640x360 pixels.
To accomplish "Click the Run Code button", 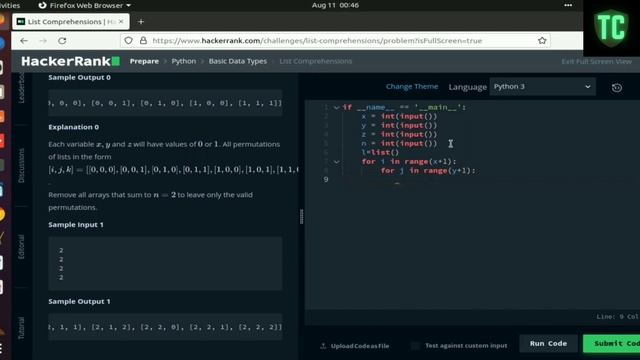I will click(548, 344).
